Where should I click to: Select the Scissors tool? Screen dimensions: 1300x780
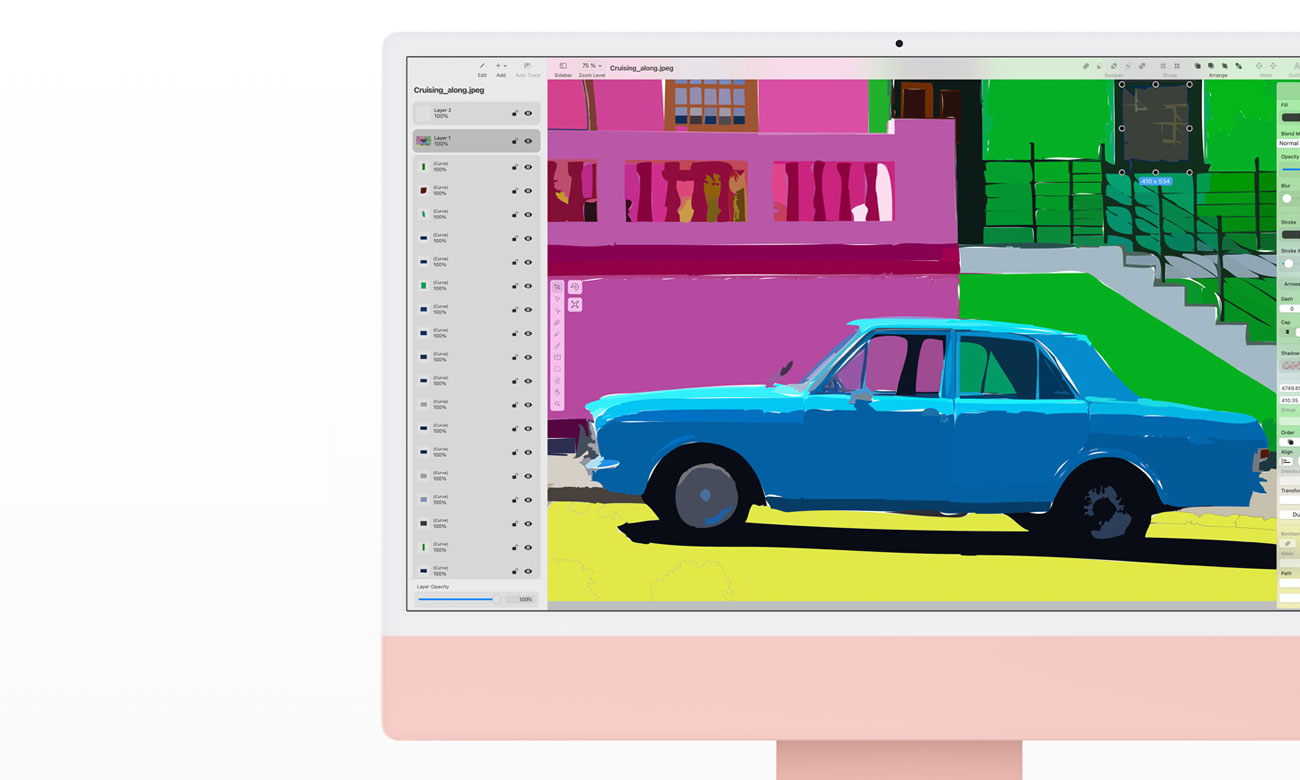click(x=557, y=311)
